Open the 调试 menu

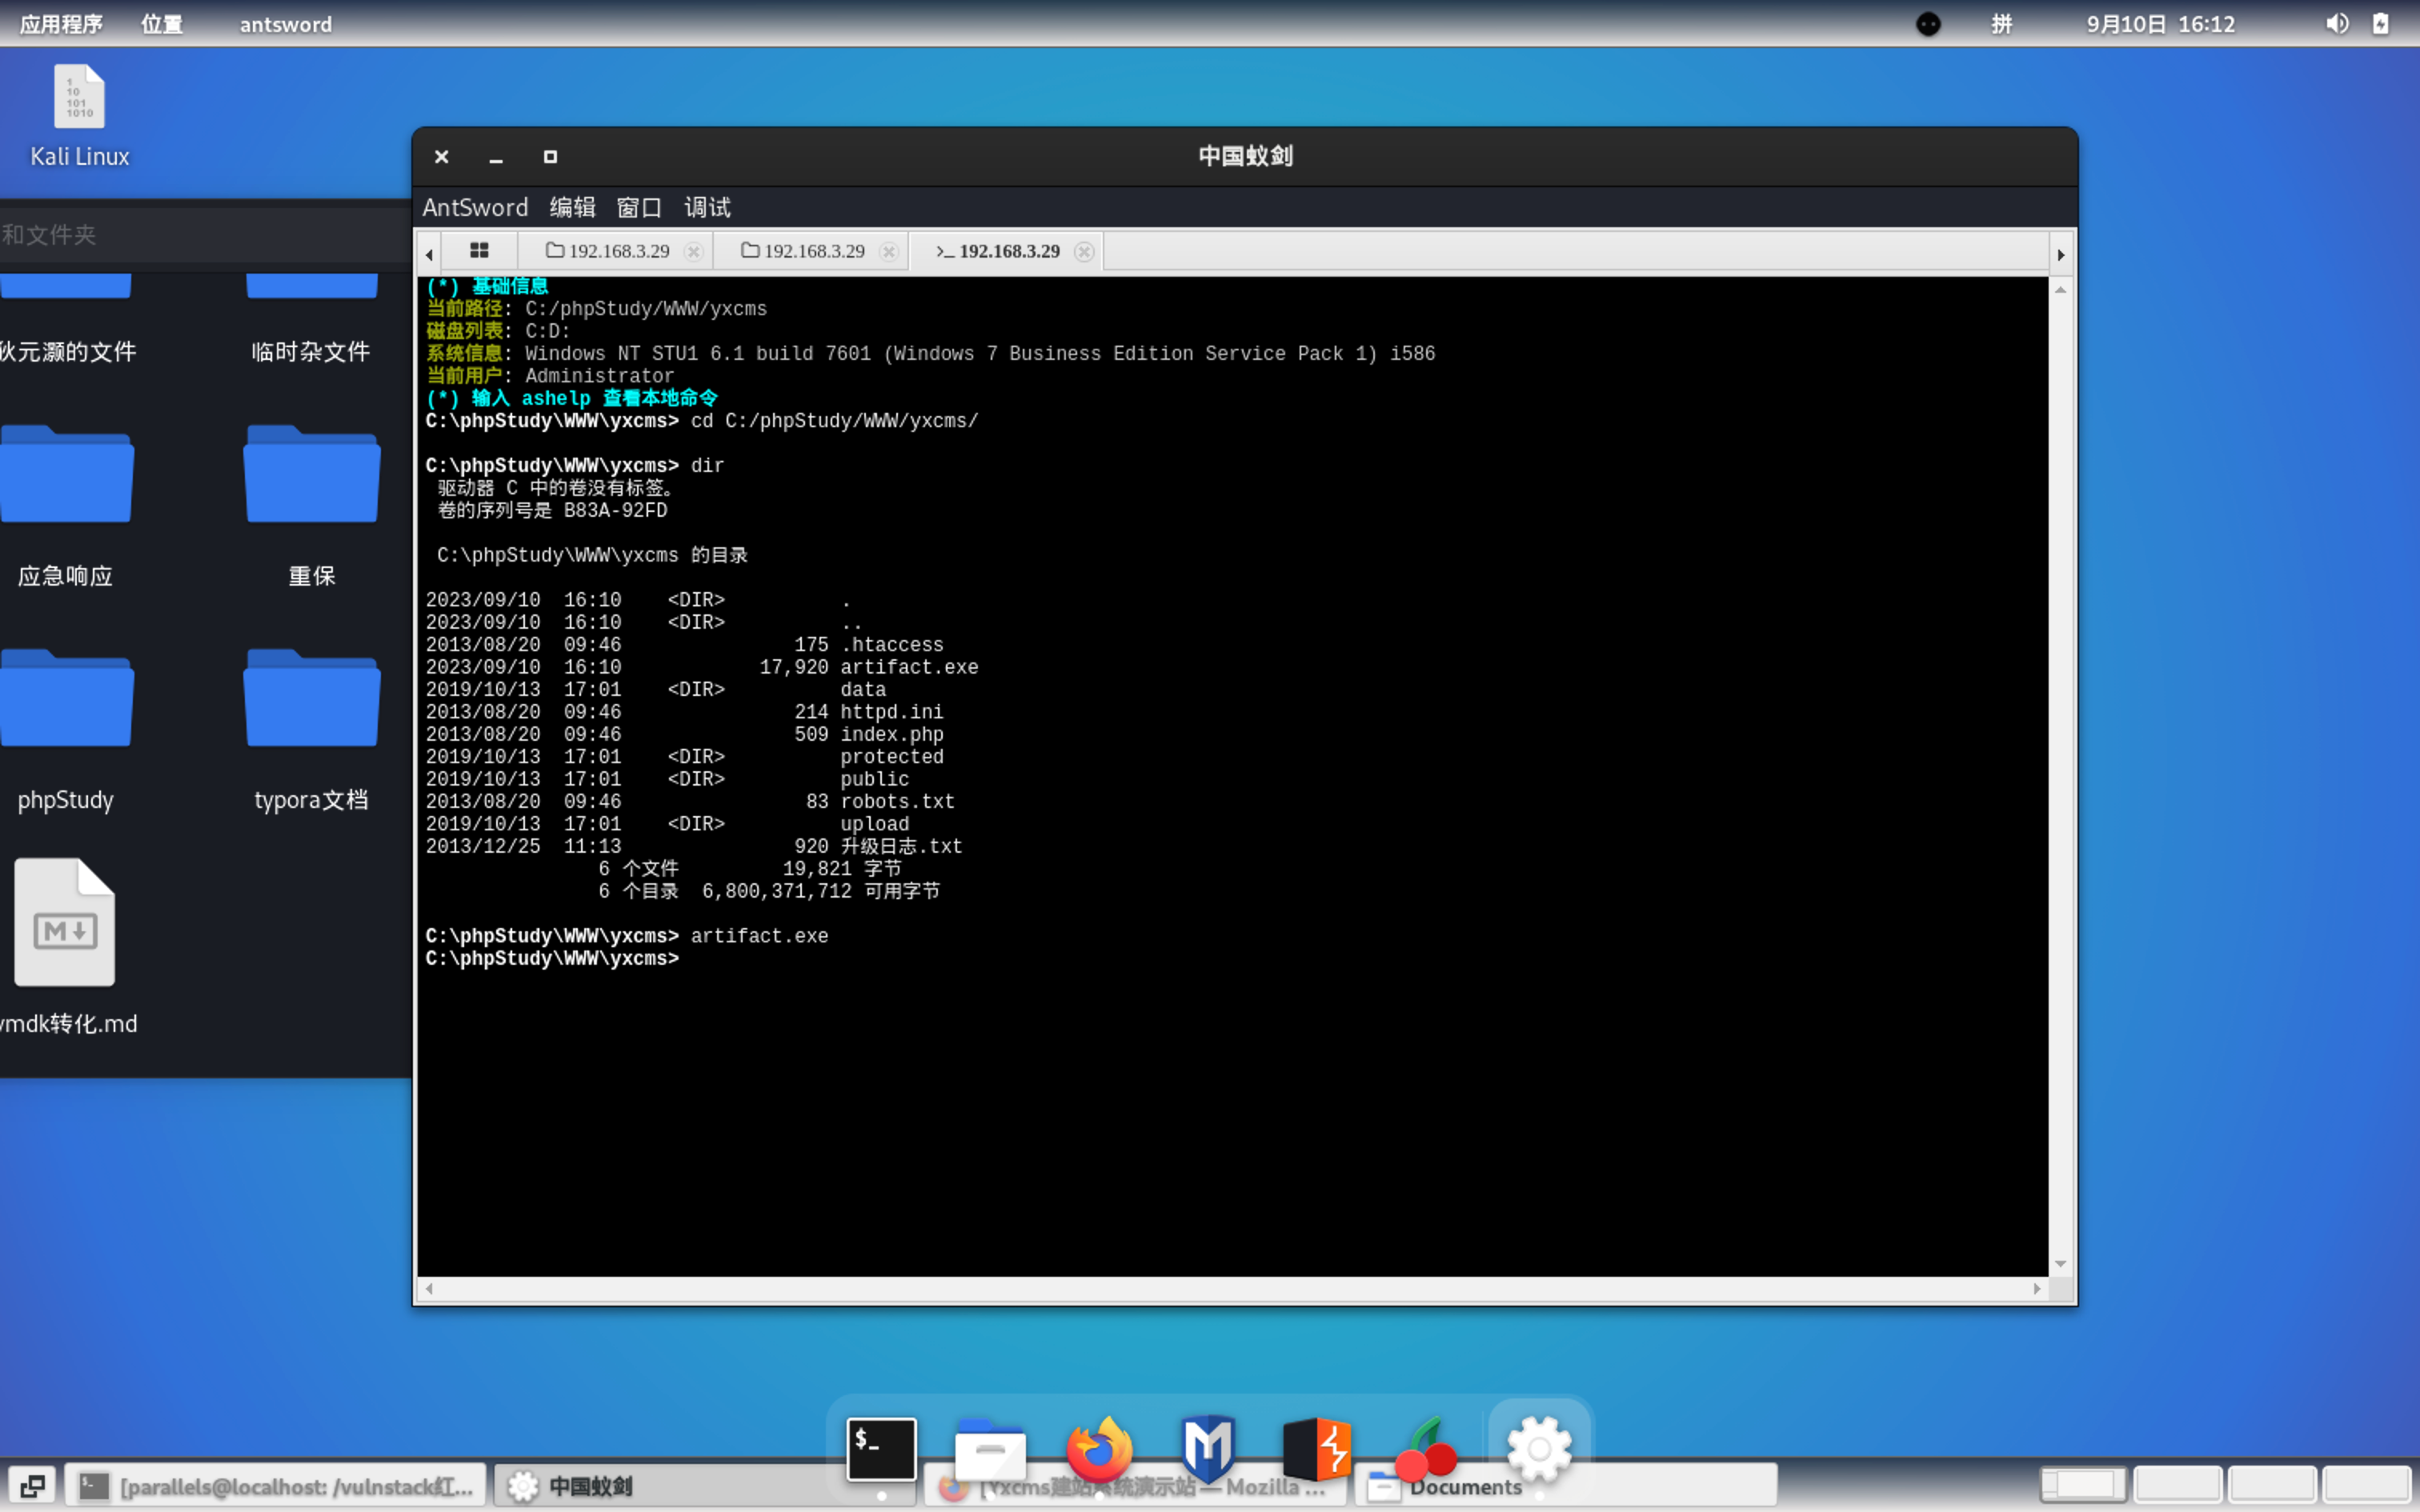pos(707,207)
